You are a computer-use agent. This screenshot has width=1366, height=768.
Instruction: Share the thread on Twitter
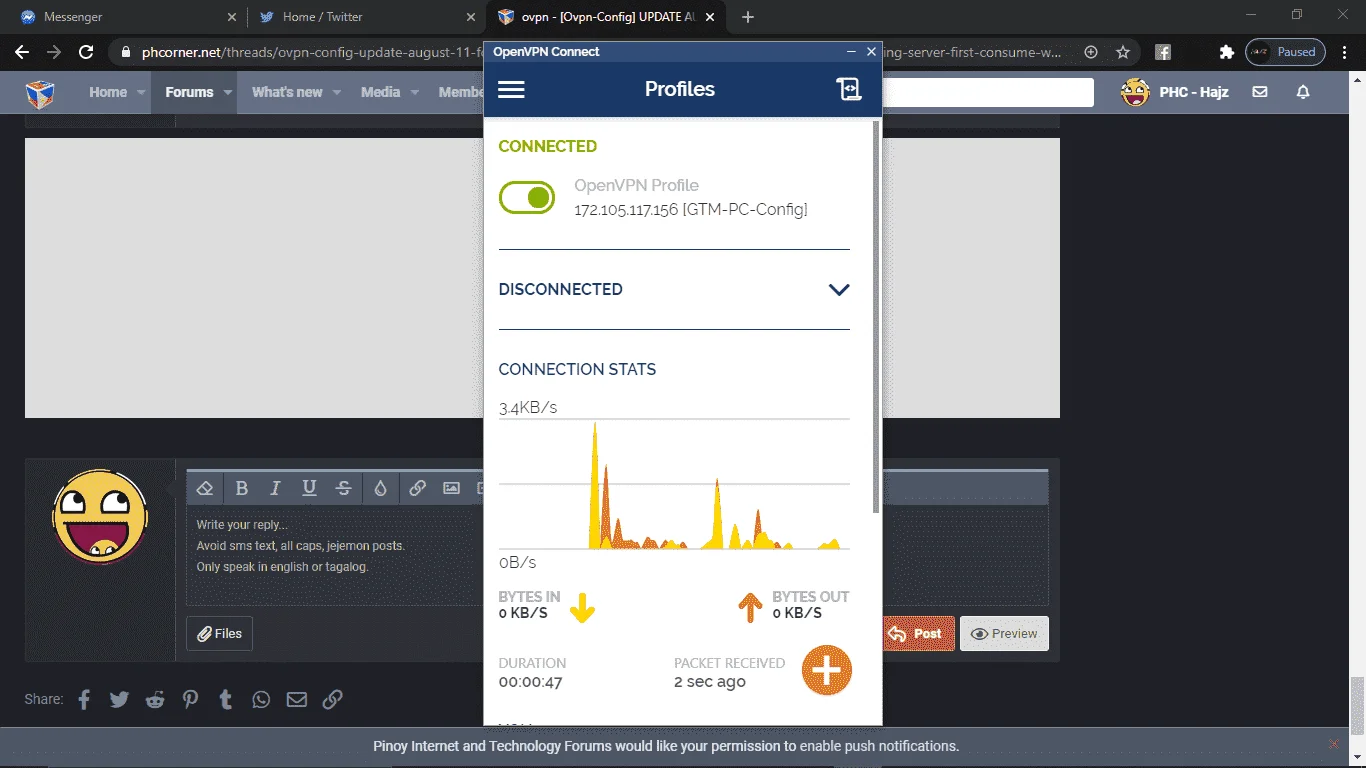coord(119,699)
